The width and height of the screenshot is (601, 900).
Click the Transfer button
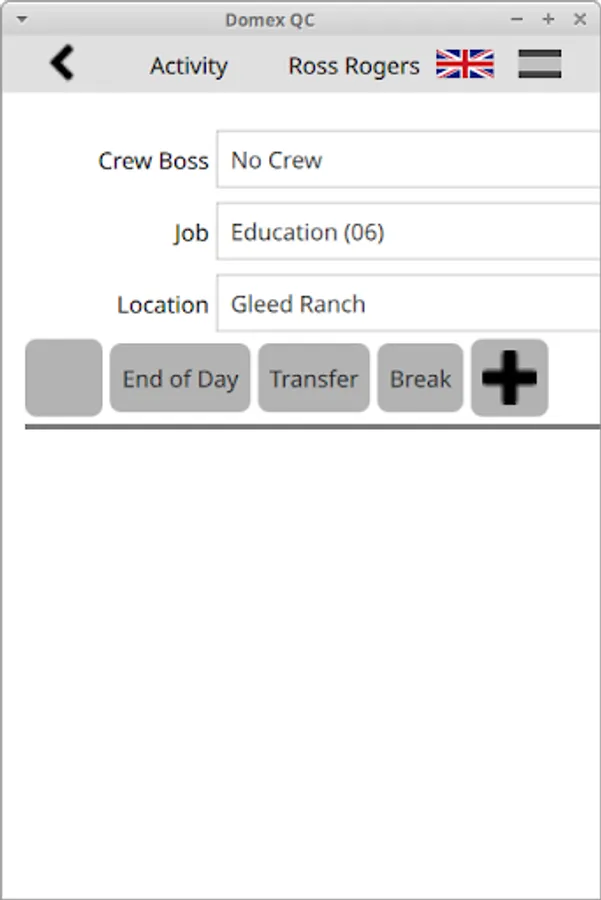pyautogui.click(x=313, y=378)
